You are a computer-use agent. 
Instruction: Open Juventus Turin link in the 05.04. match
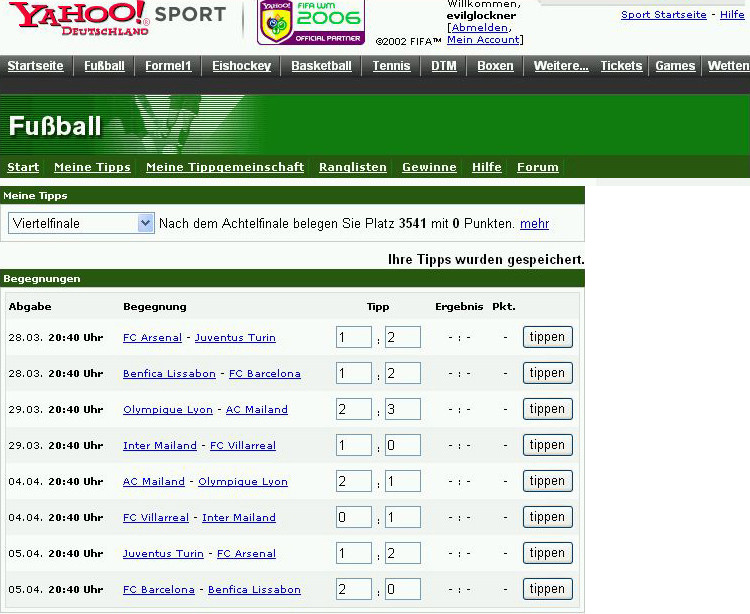pyautogui.click(x=163, y=553)
